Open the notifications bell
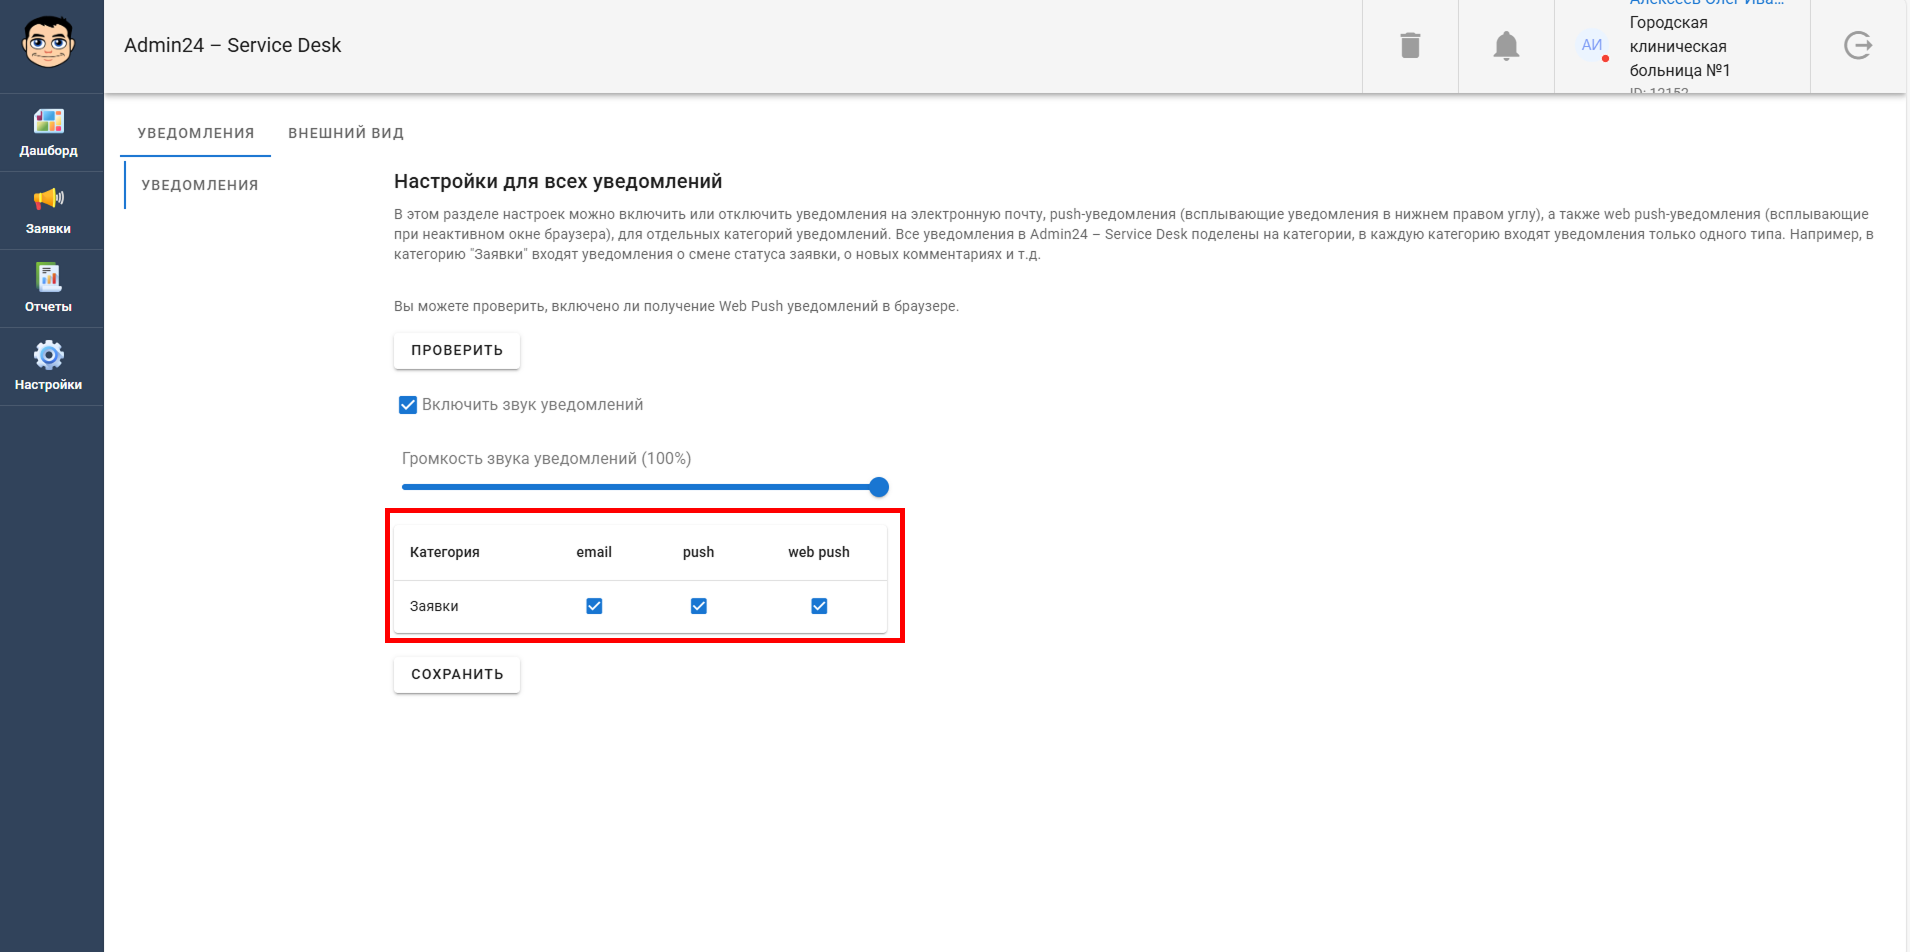Image resolution: width=1910 pixels, height=952 pixels. 1506,46
